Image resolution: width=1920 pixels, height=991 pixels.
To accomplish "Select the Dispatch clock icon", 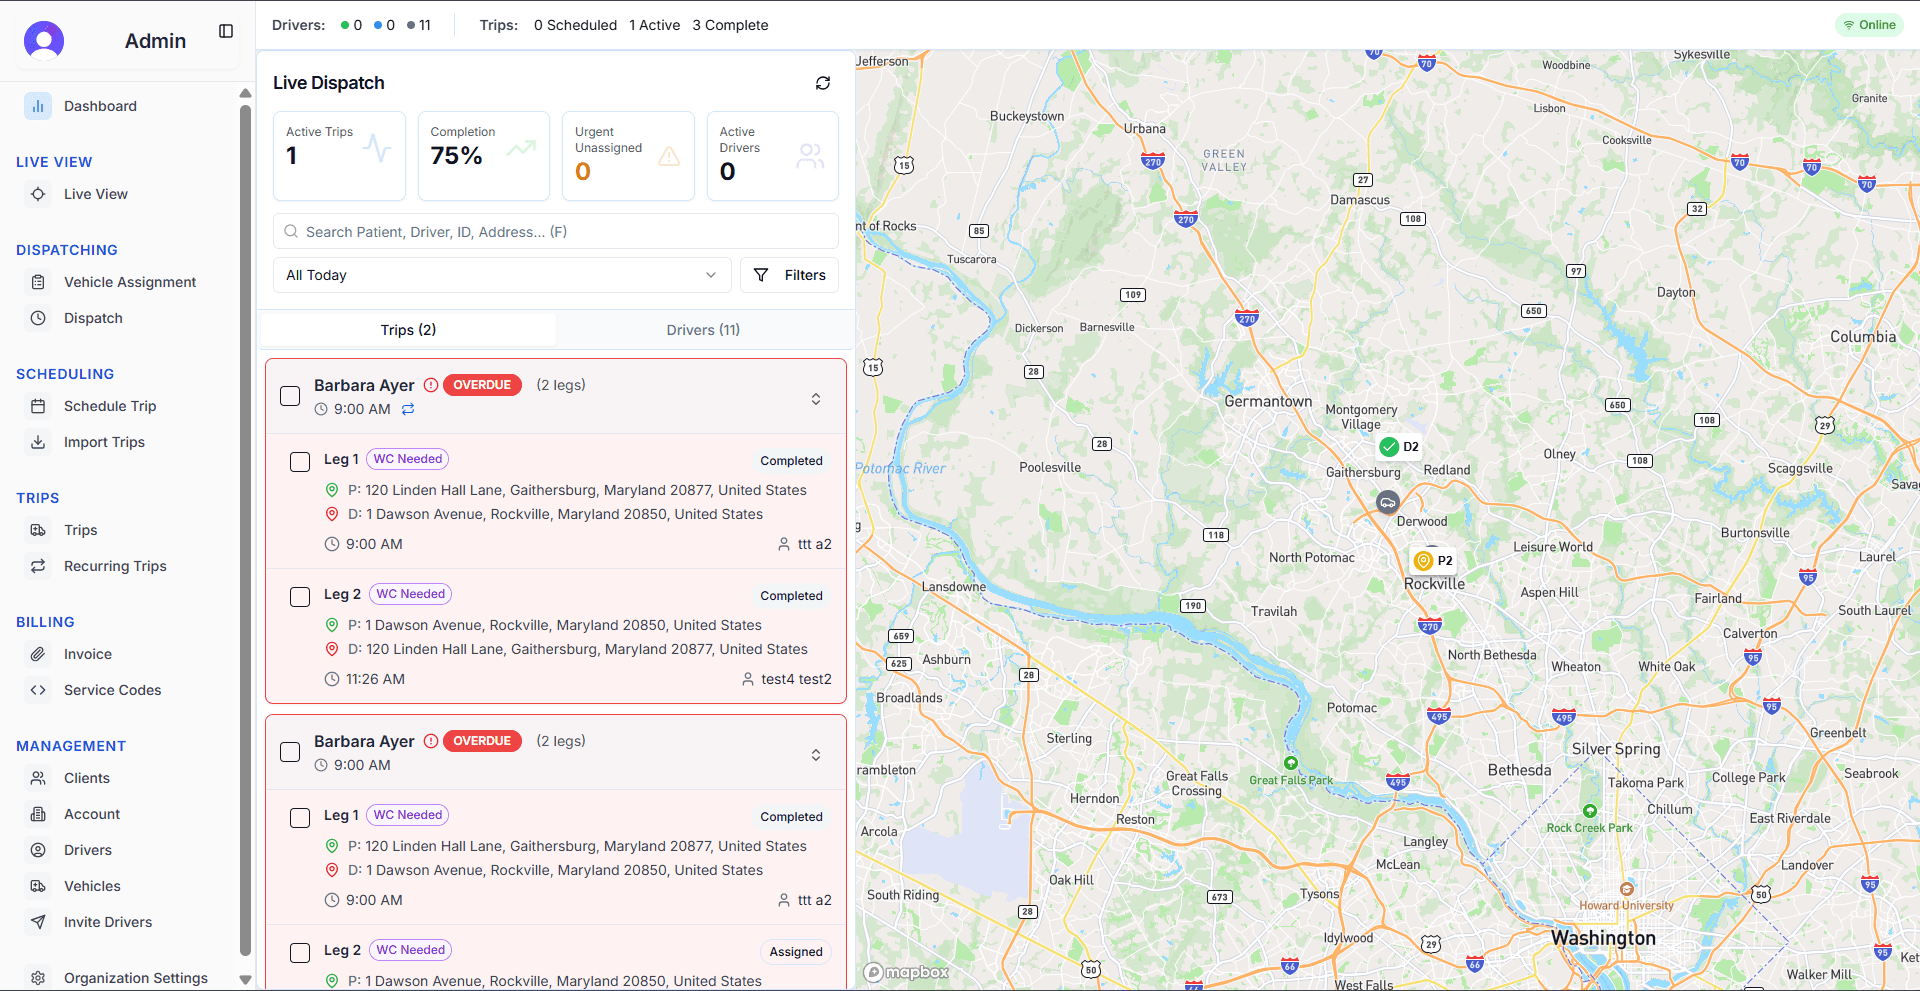I will [38, 318].
